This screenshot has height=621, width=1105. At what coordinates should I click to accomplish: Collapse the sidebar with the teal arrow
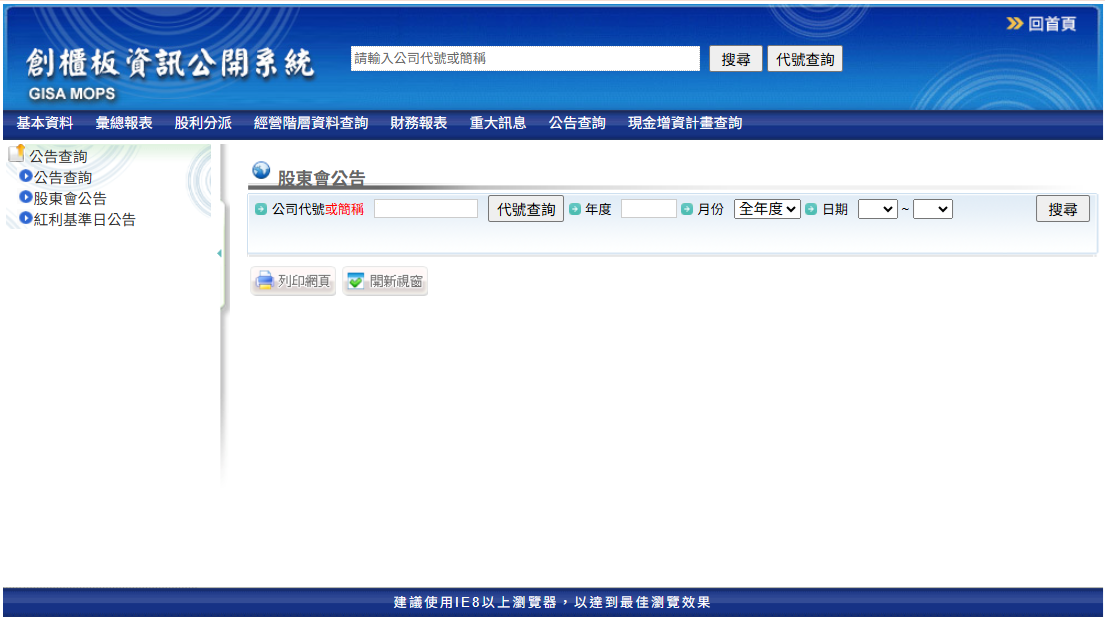[x=219, y=253]
